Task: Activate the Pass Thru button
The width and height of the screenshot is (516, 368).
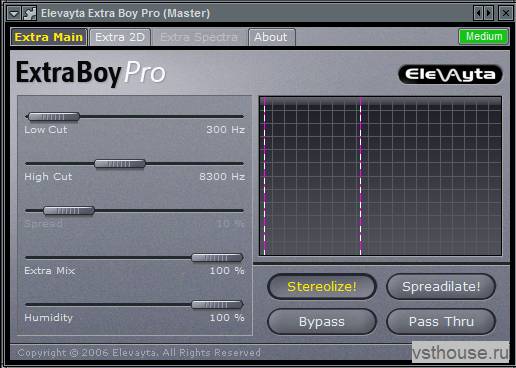Action: coord(441,322)
